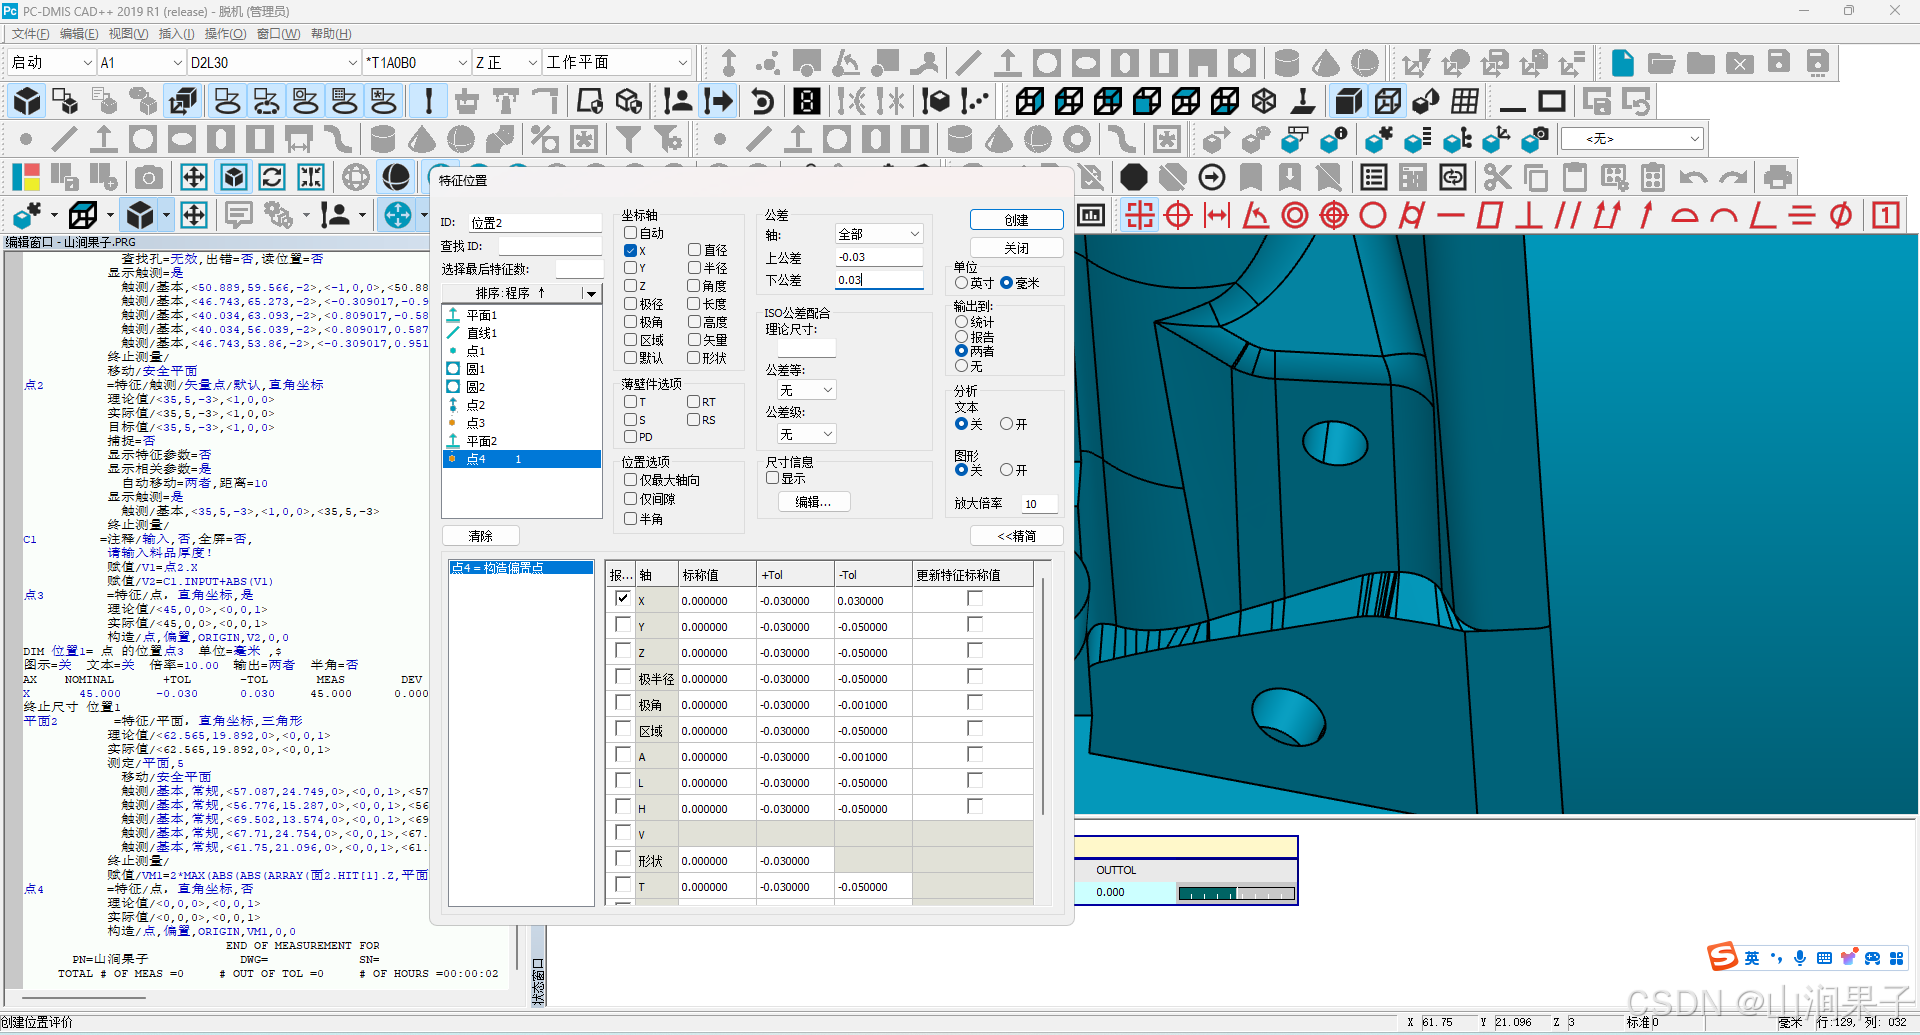Select the true position dimension icon

[1178, 215]
